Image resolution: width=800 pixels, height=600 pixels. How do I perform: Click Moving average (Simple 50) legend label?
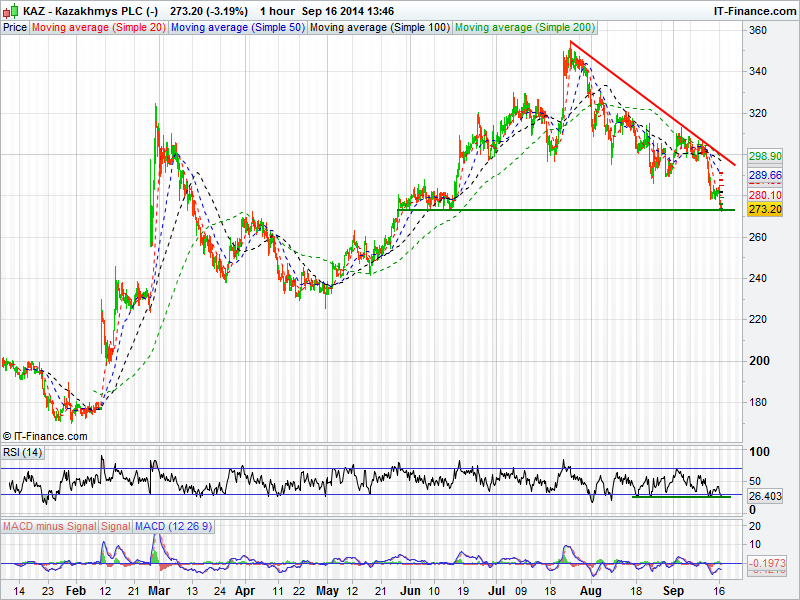coord(237,28)
